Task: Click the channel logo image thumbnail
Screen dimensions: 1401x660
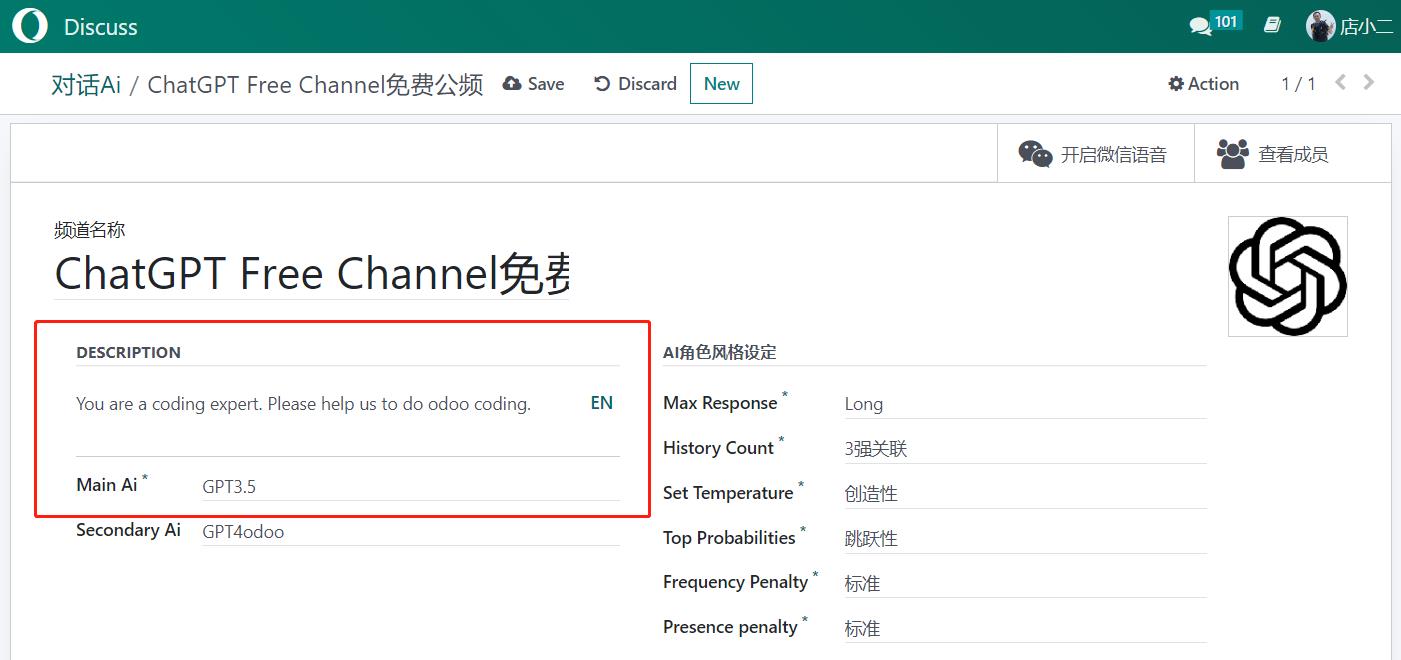Action: click(x=1287, y=276)
